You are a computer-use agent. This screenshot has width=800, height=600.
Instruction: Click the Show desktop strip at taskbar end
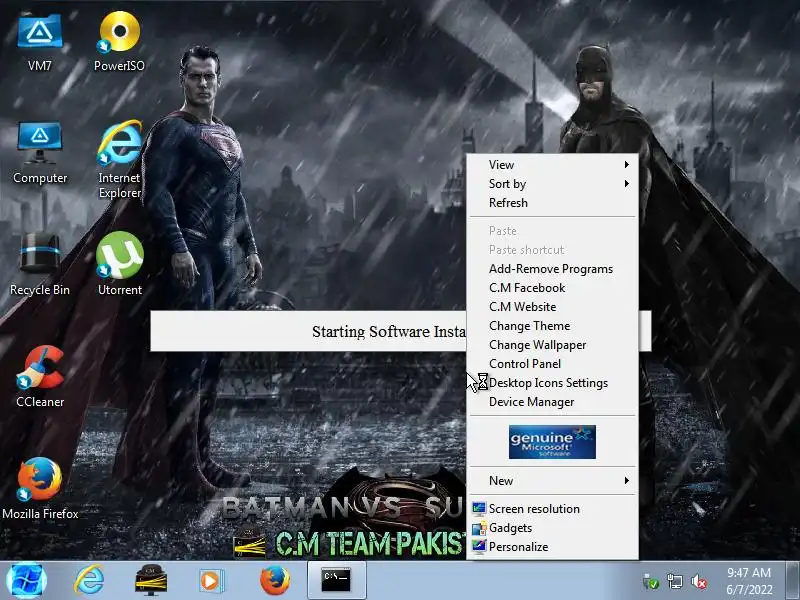(x=793, y=581)
